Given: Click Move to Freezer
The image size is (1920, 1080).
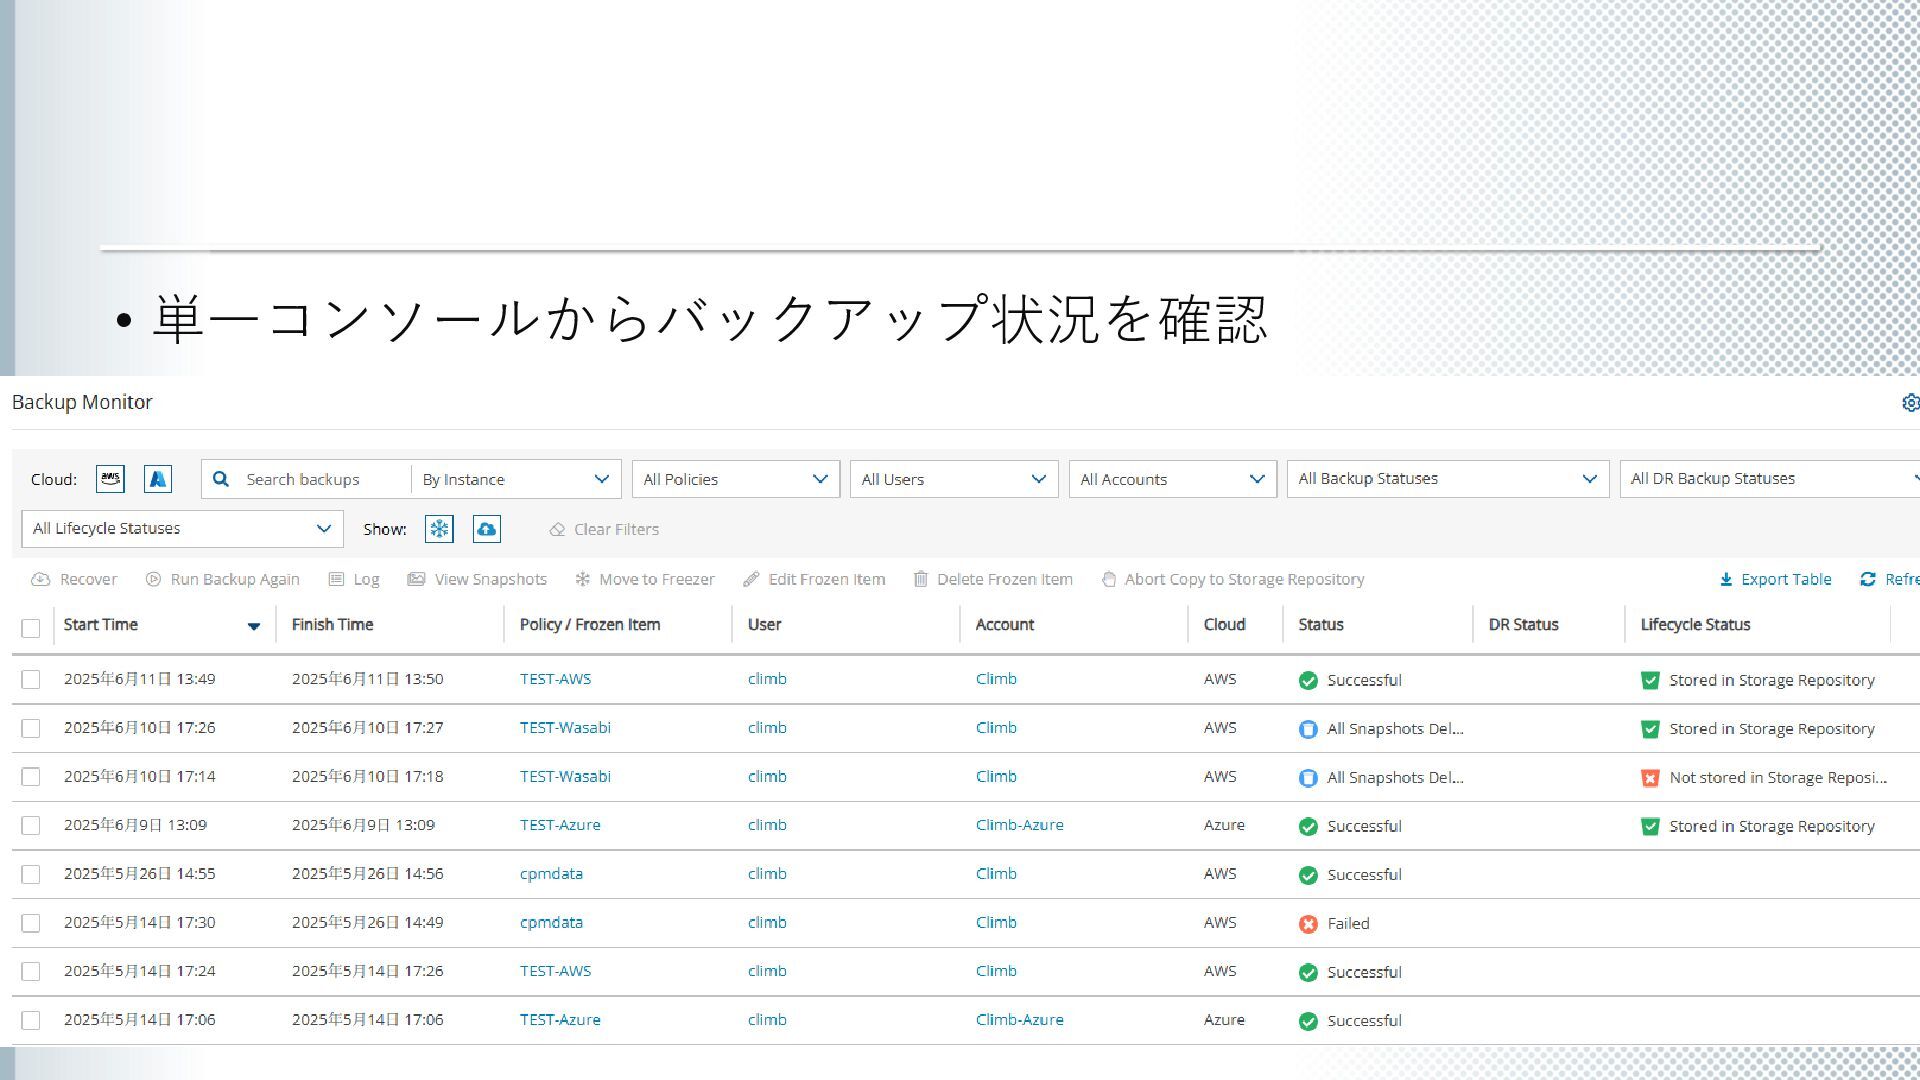Looking at the screenshot, I should [644, 579].
